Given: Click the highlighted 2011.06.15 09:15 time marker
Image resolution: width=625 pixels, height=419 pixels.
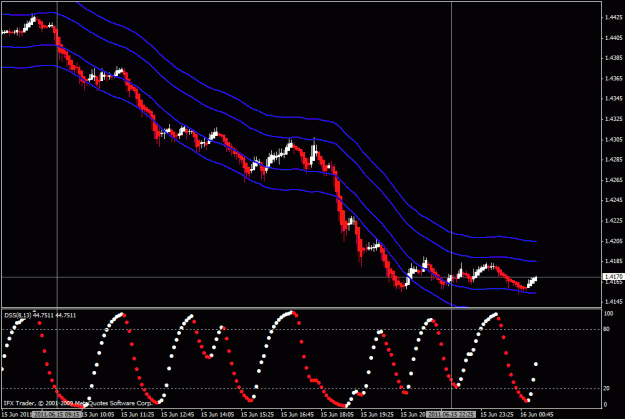Looking at the screenshot, I should pyautogui.click(x=57, y=415).
